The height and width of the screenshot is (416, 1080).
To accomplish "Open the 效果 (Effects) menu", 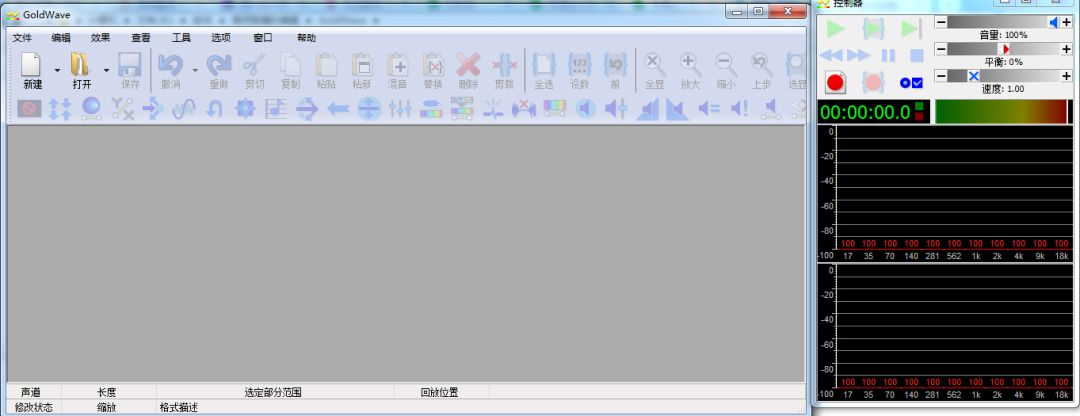I will point(100,38).
